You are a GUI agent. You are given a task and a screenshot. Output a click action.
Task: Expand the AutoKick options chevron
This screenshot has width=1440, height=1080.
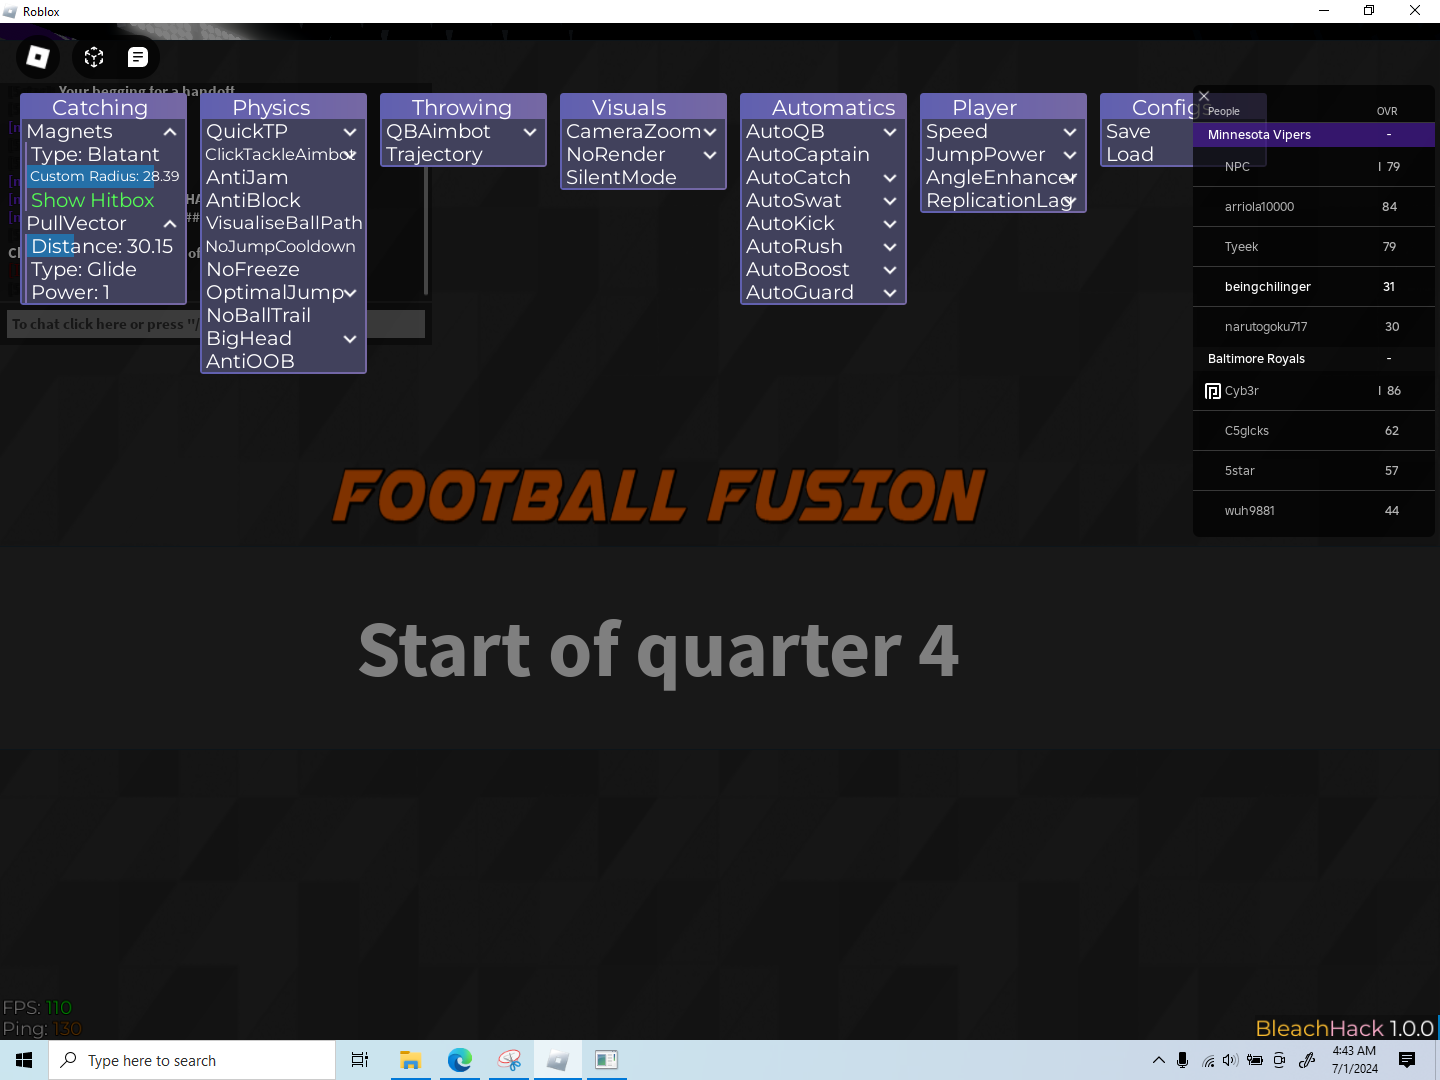(x=890, y=224)
